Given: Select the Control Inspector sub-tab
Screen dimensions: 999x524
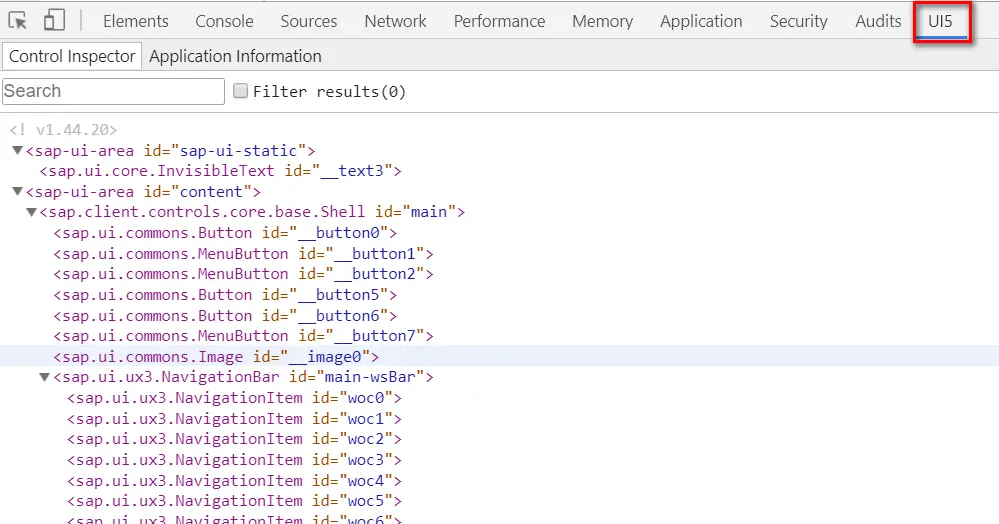Looking at the screenshot, I should 72,56.
